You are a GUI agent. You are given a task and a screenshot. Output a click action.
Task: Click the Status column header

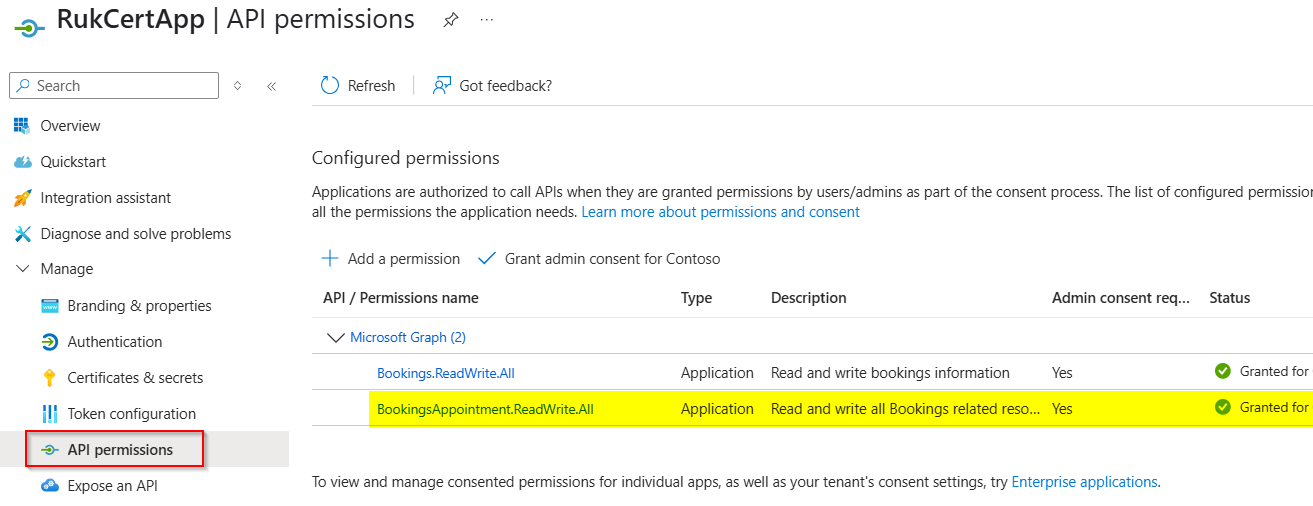(x=1230, y=298)
